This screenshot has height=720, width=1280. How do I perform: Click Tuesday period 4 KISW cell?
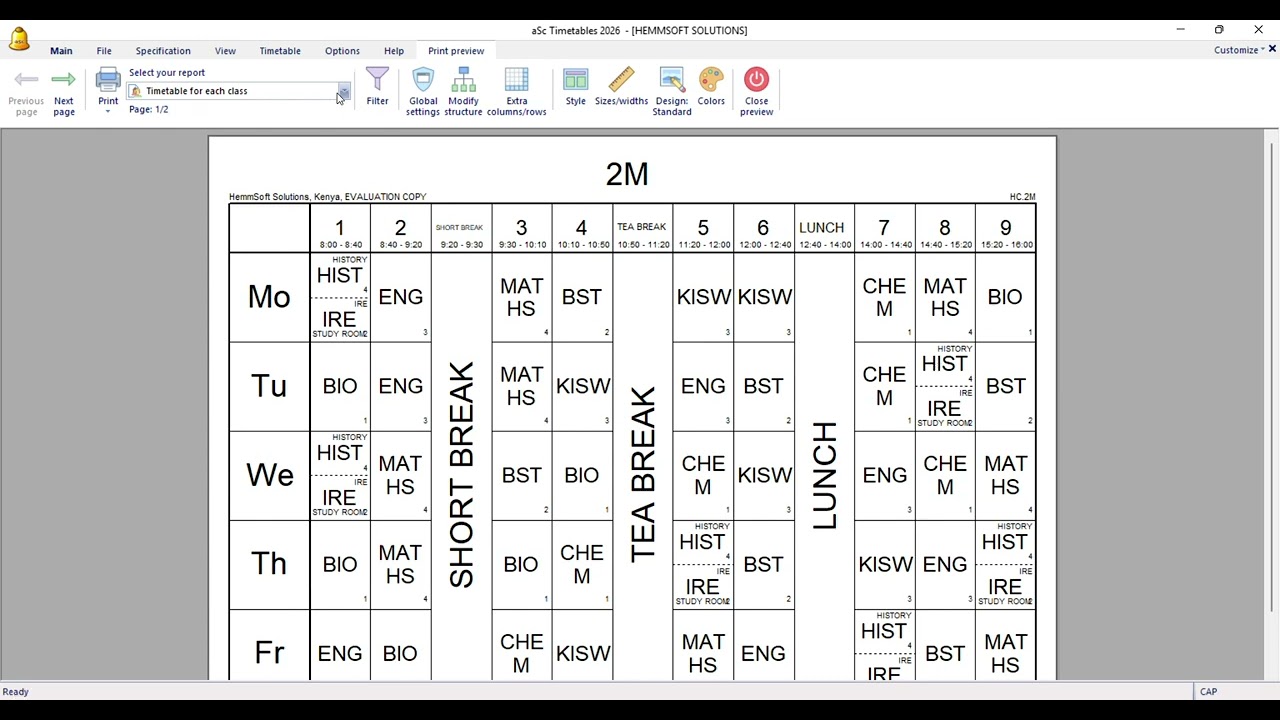coord(582,386)
